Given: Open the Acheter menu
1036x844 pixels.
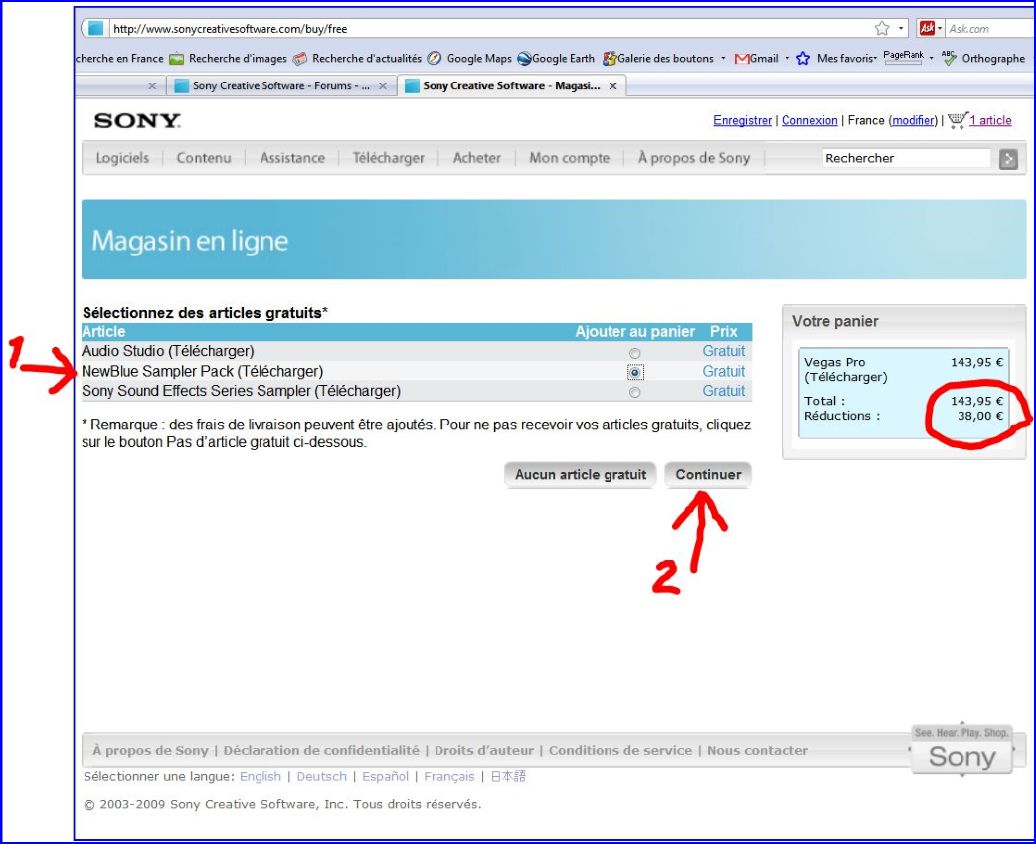Looking at the screenshot, I should (476, 158).
